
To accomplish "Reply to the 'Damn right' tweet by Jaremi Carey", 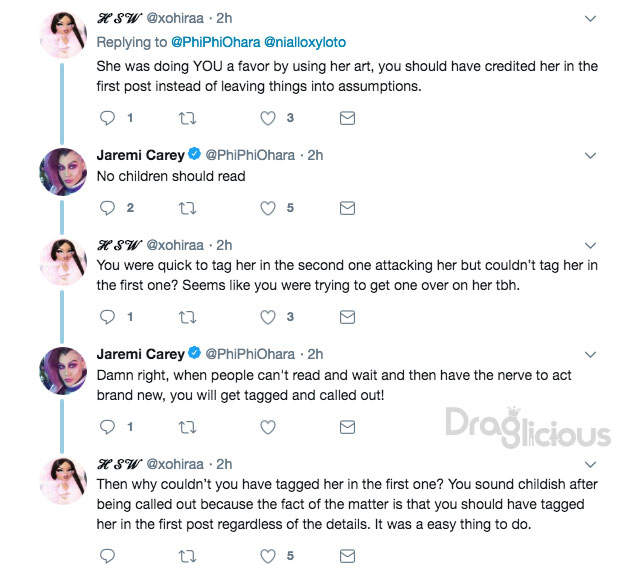I will coord(107,427).
